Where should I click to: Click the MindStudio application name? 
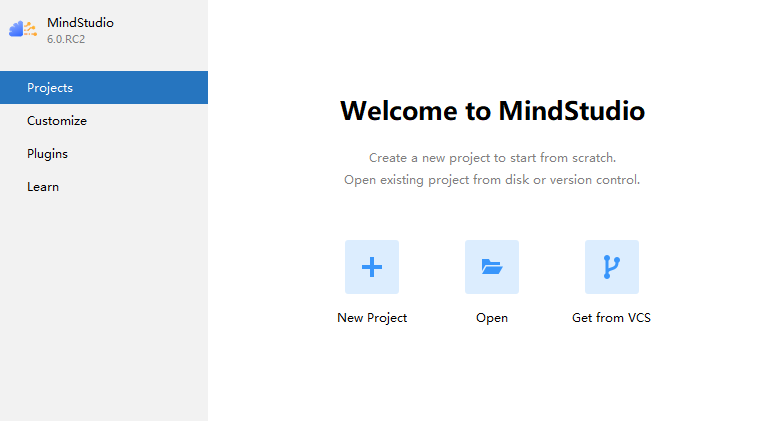click(80, 23)
